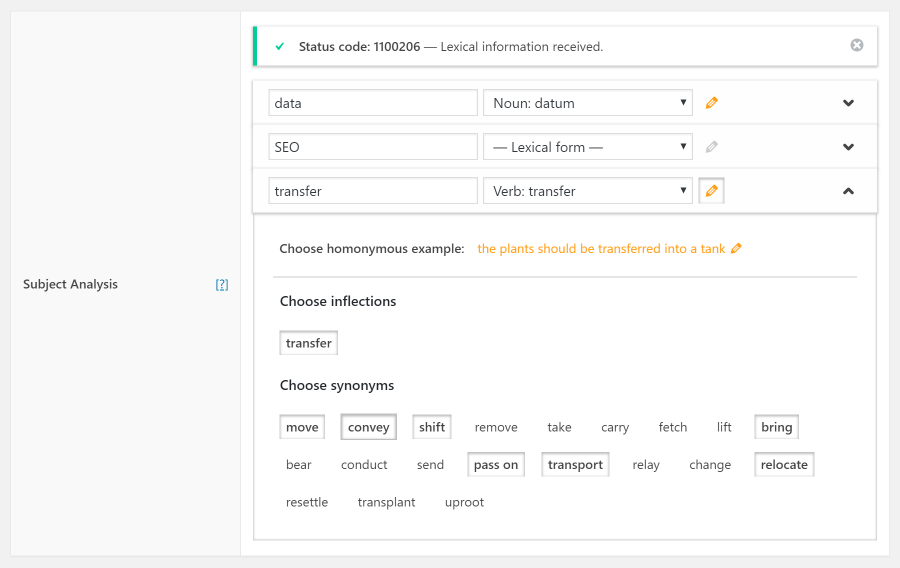Screen dimensions: 900x568
Task: Dismiss the status code notice
Action: 856,45
